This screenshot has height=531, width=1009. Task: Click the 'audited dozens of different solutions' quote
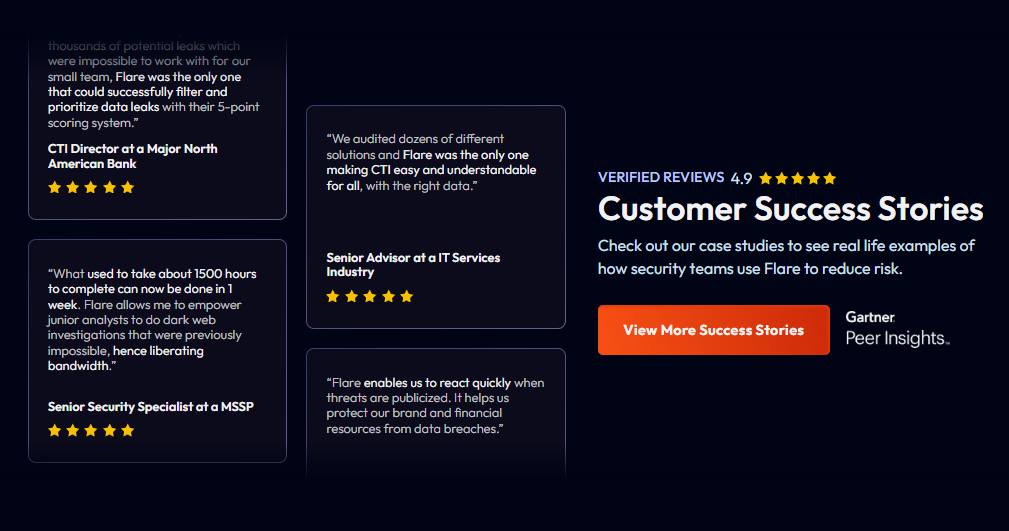tap(430, 162)
